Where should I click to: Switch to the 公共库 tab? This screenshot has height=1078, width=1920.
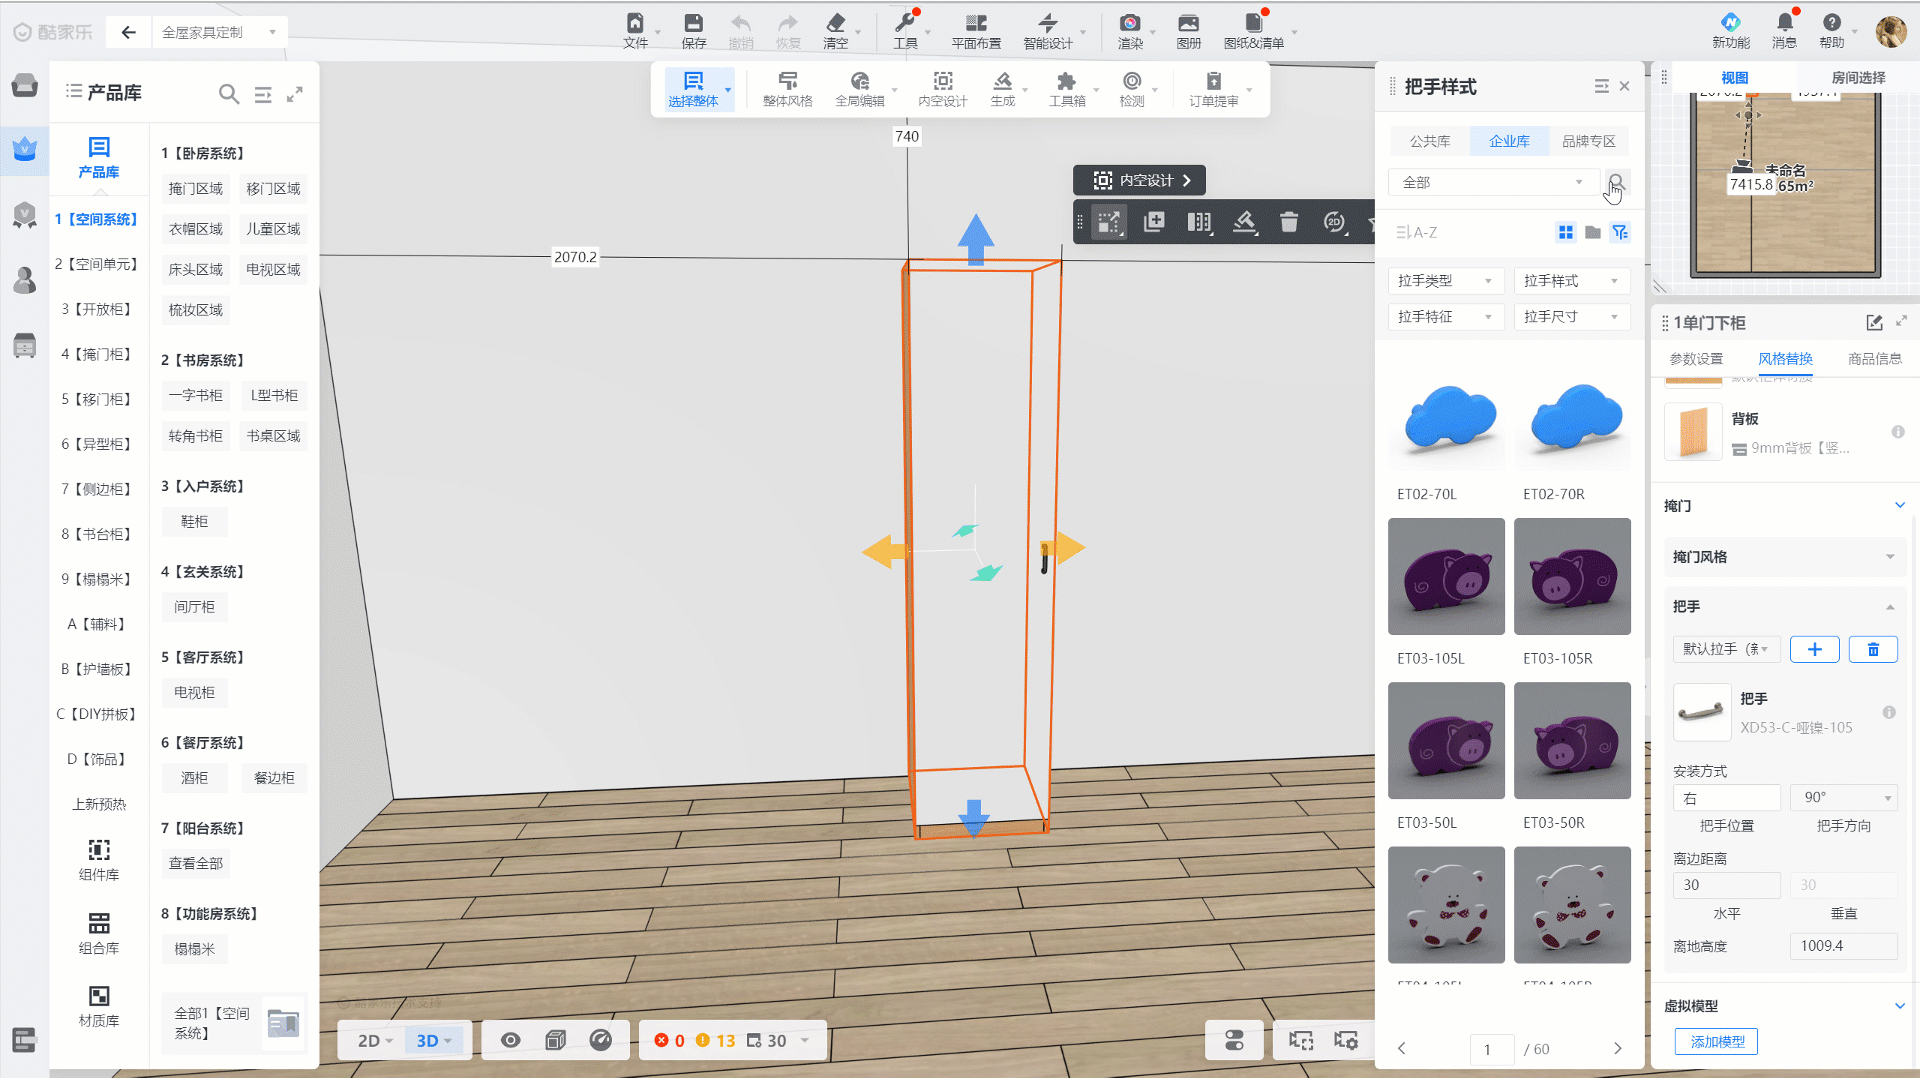pos(1429,141)
